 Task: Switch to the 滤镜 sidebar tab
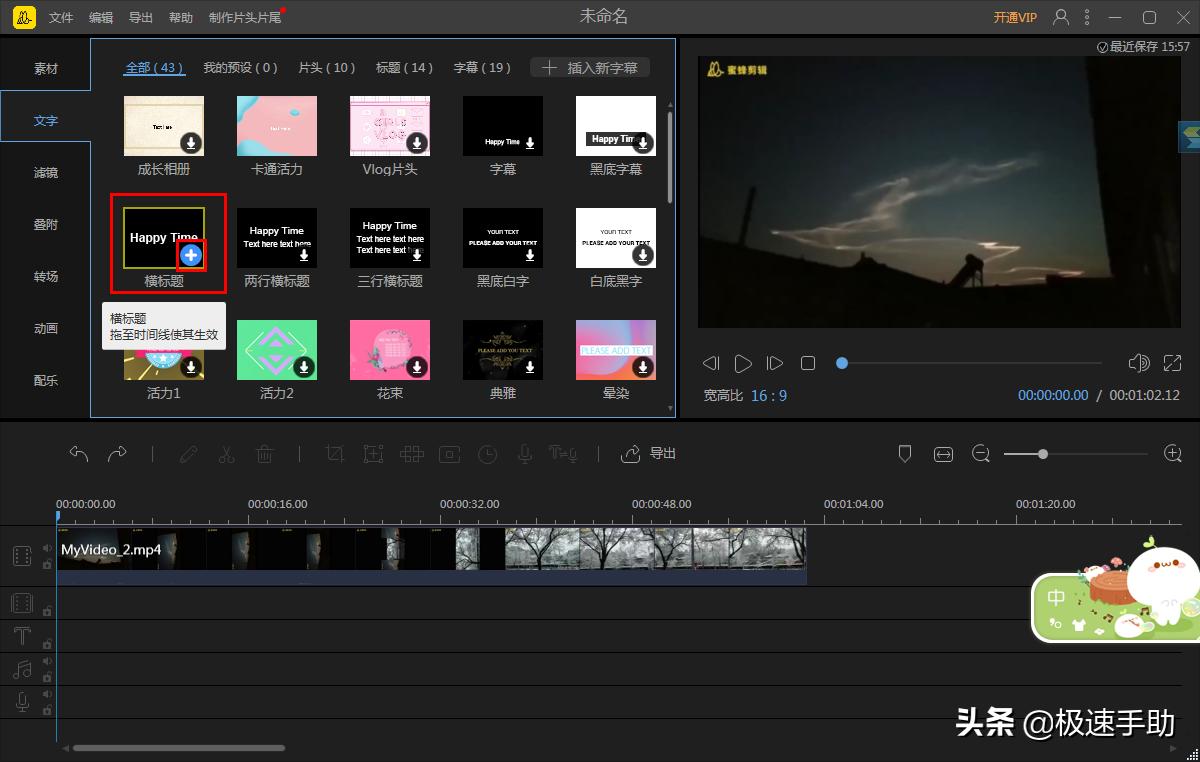[x=46, y=173]
